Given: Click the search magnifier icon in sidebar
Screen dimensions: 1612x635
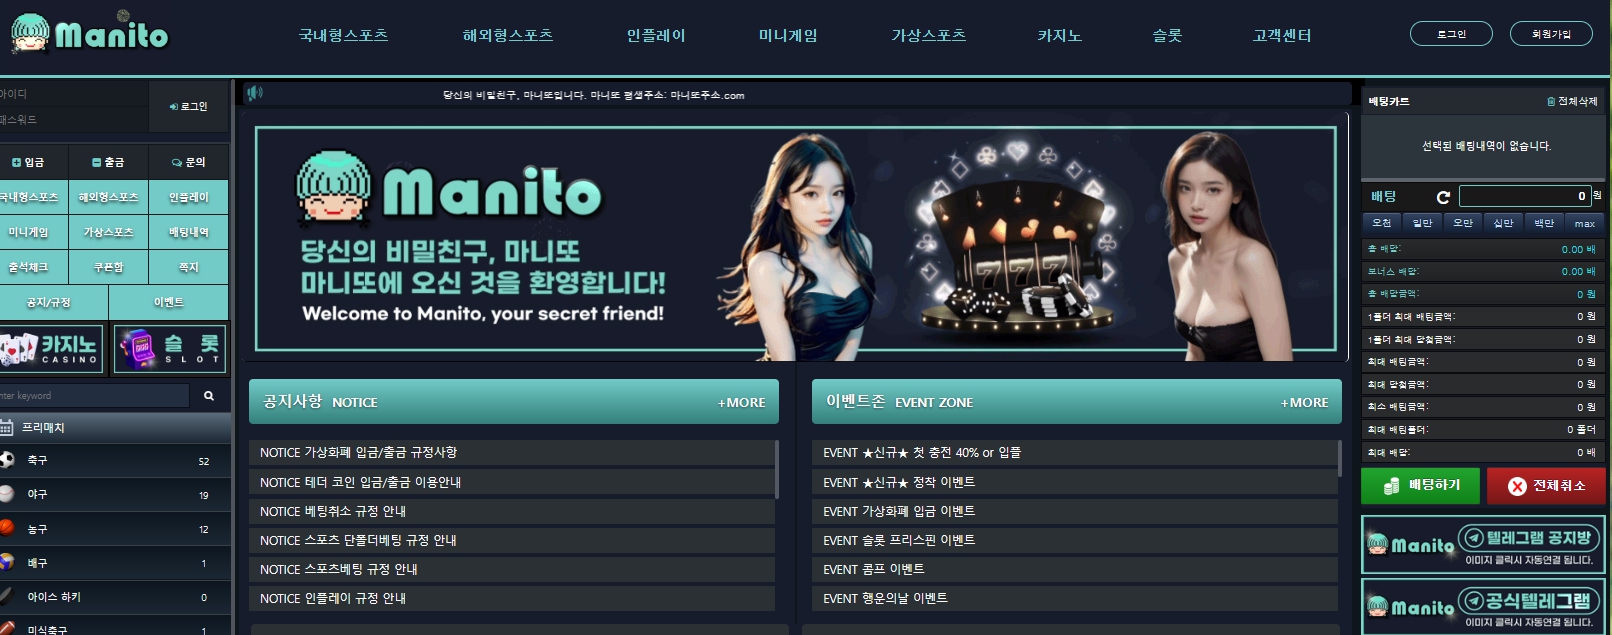Looking at the screenshot, I should coord(209,396).
